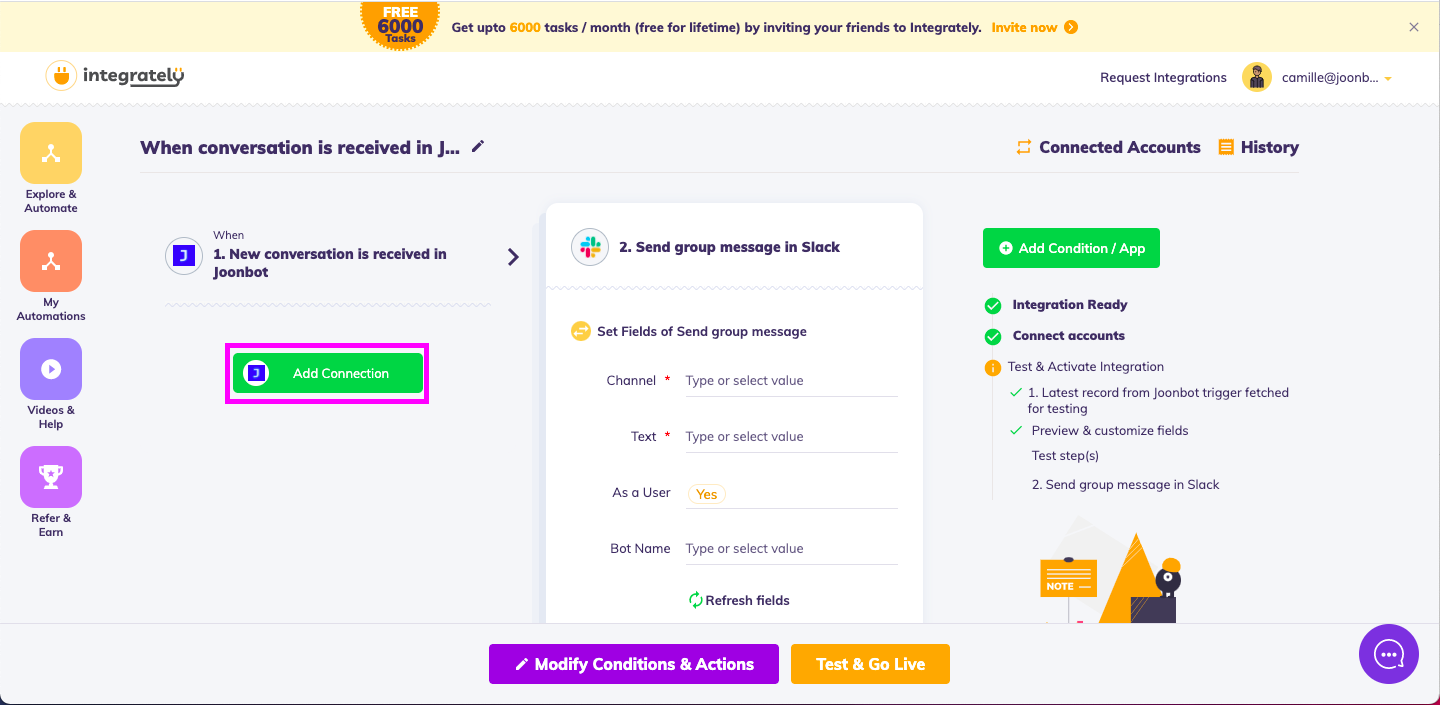Viewport: 1440px width, 705px height.
Task: Click the Test & Go Live button
Action: click(870, 664)
